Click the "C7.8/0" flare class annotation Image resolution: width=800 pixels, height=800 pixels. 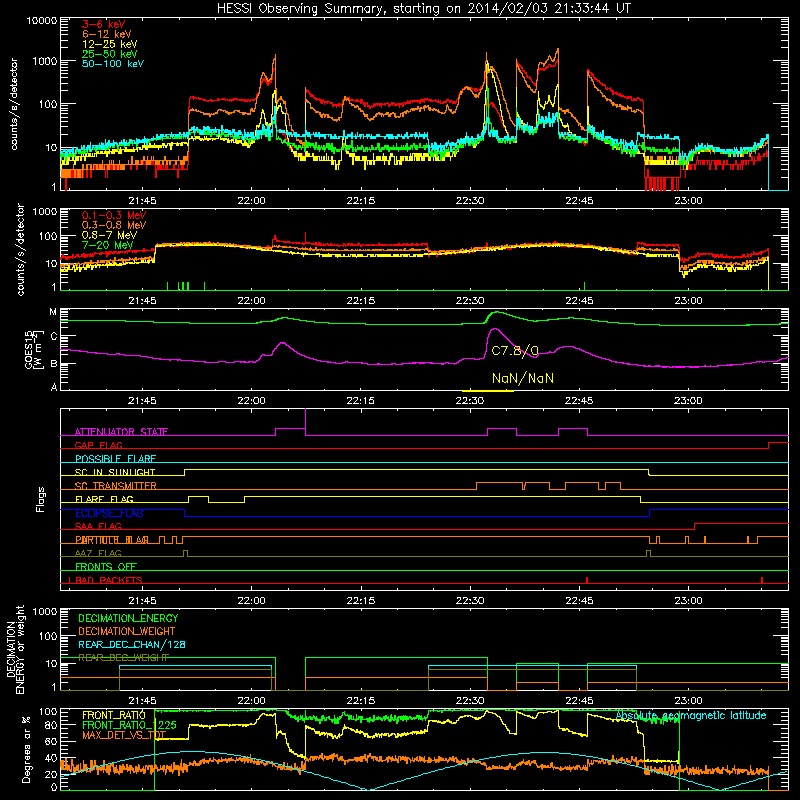pos(515,351)
